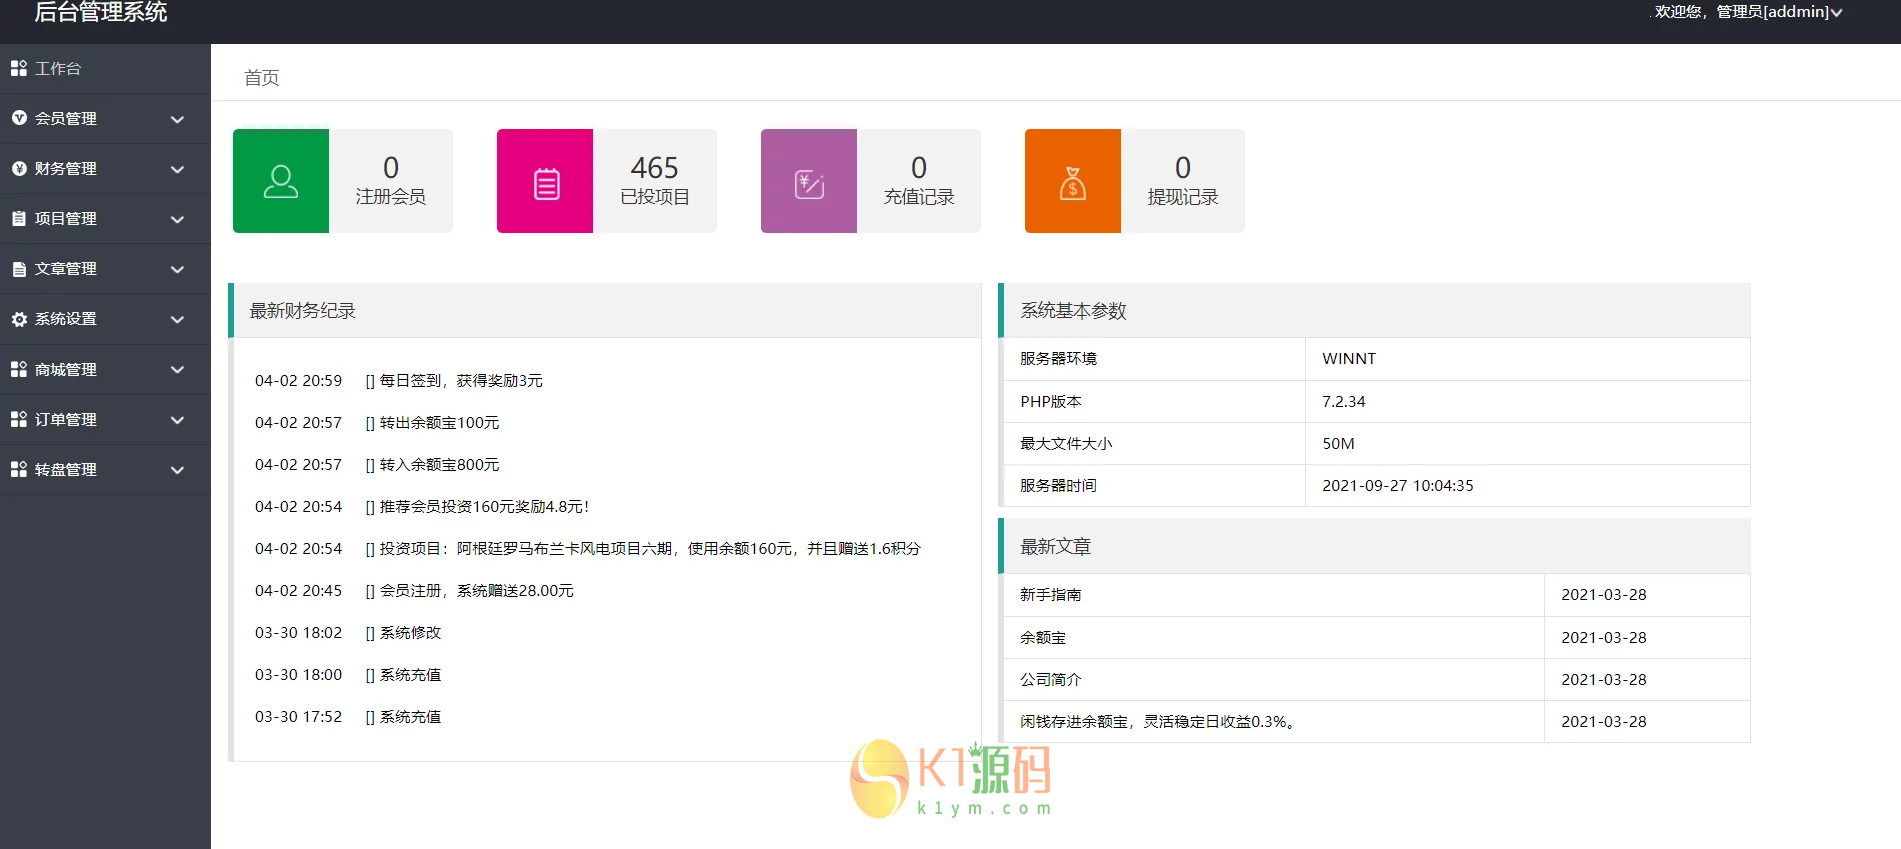Viewport: 1901px width, 849px height.
Task: Click the purple recharge records icon
Action: 808,182
